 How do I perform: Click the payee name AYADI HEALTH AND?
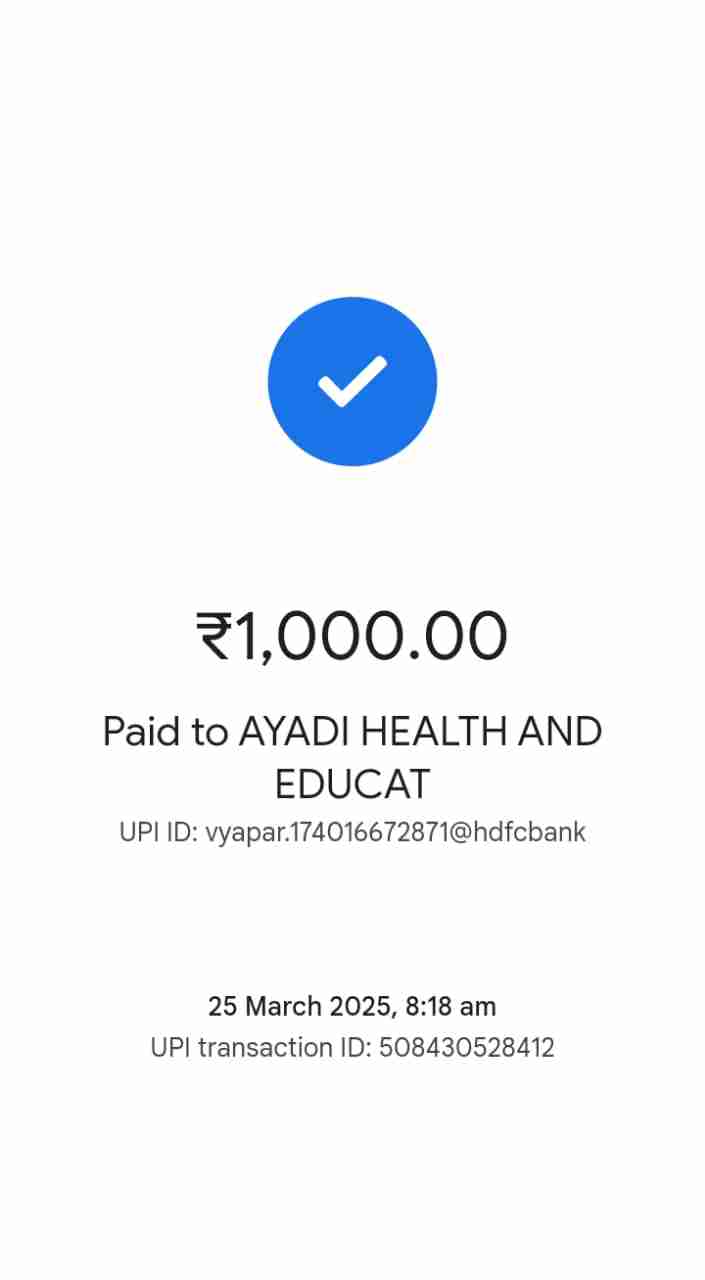coord(420,732)
